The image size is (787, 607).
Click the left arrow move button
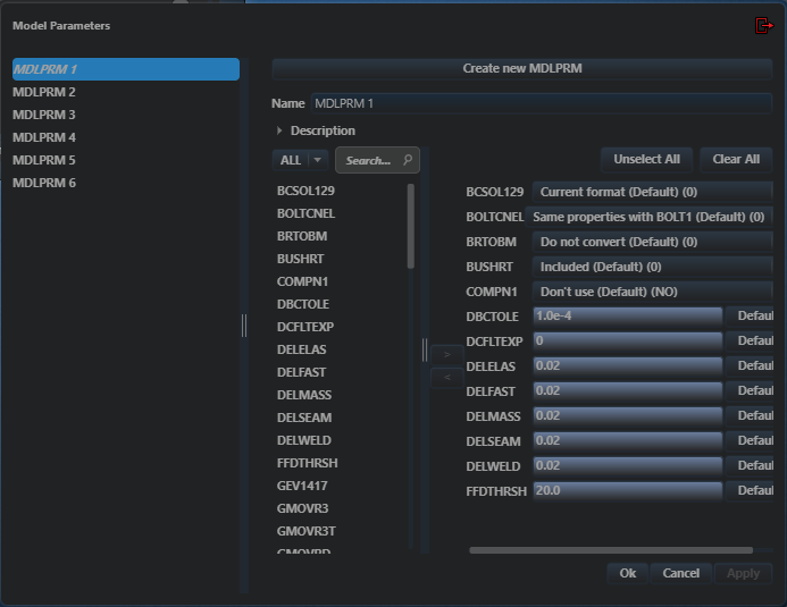point(447,377)
